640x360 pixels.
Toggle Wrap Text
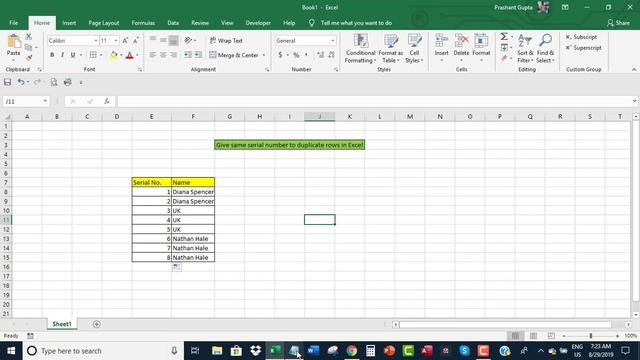click(x=226, y=40)
